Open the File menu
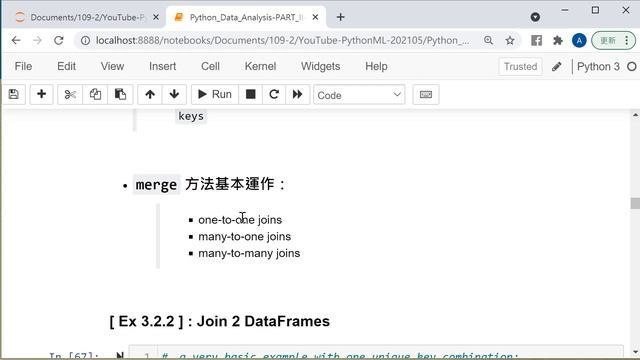Screen dimensions: 640x360 pyautogui.click(x=23, y=66)
